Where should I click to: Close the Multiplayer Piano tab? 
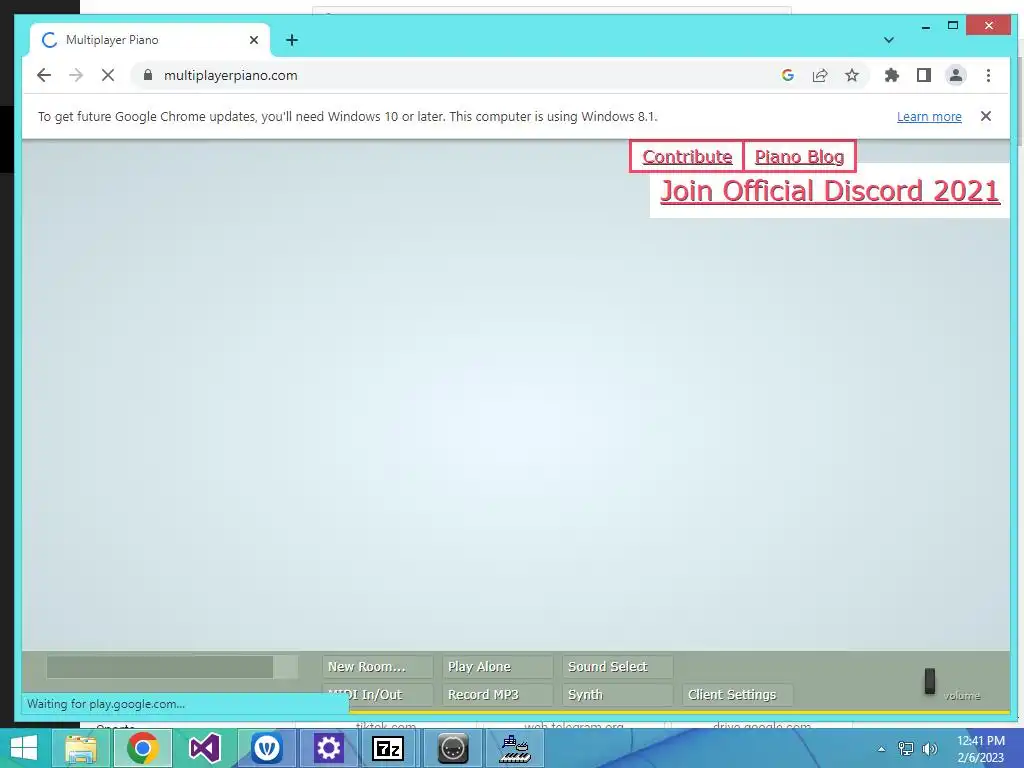pos(254,40)
